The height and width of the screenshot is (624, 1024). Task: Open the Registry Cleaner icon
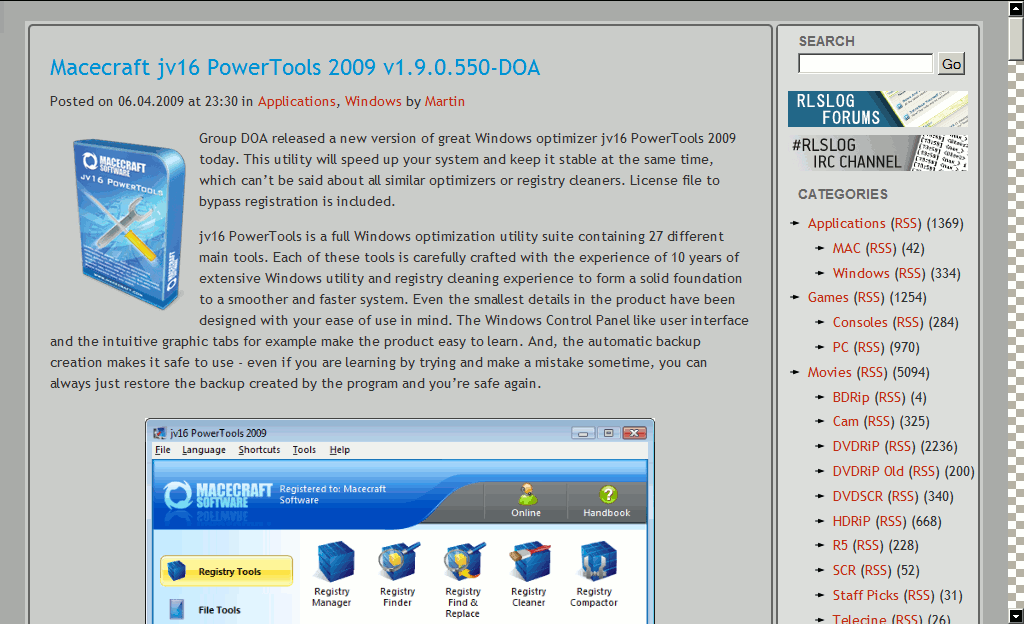click(528, 561)
